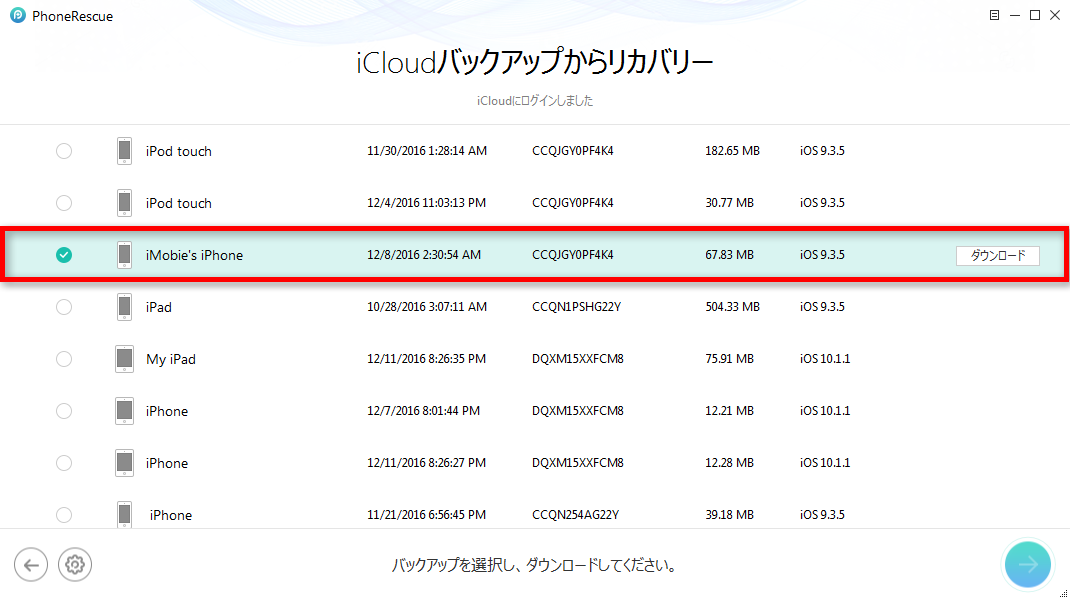Viewport: 1070px width, 600px height.
Task: Click the PhoneRescue logo icon
Action: click(18, 15)
